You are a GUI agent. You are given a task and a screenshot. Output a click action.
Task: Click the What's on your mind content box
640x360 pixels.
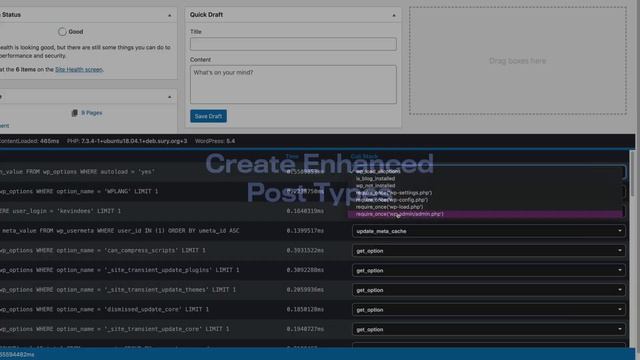tap(293, 84)
